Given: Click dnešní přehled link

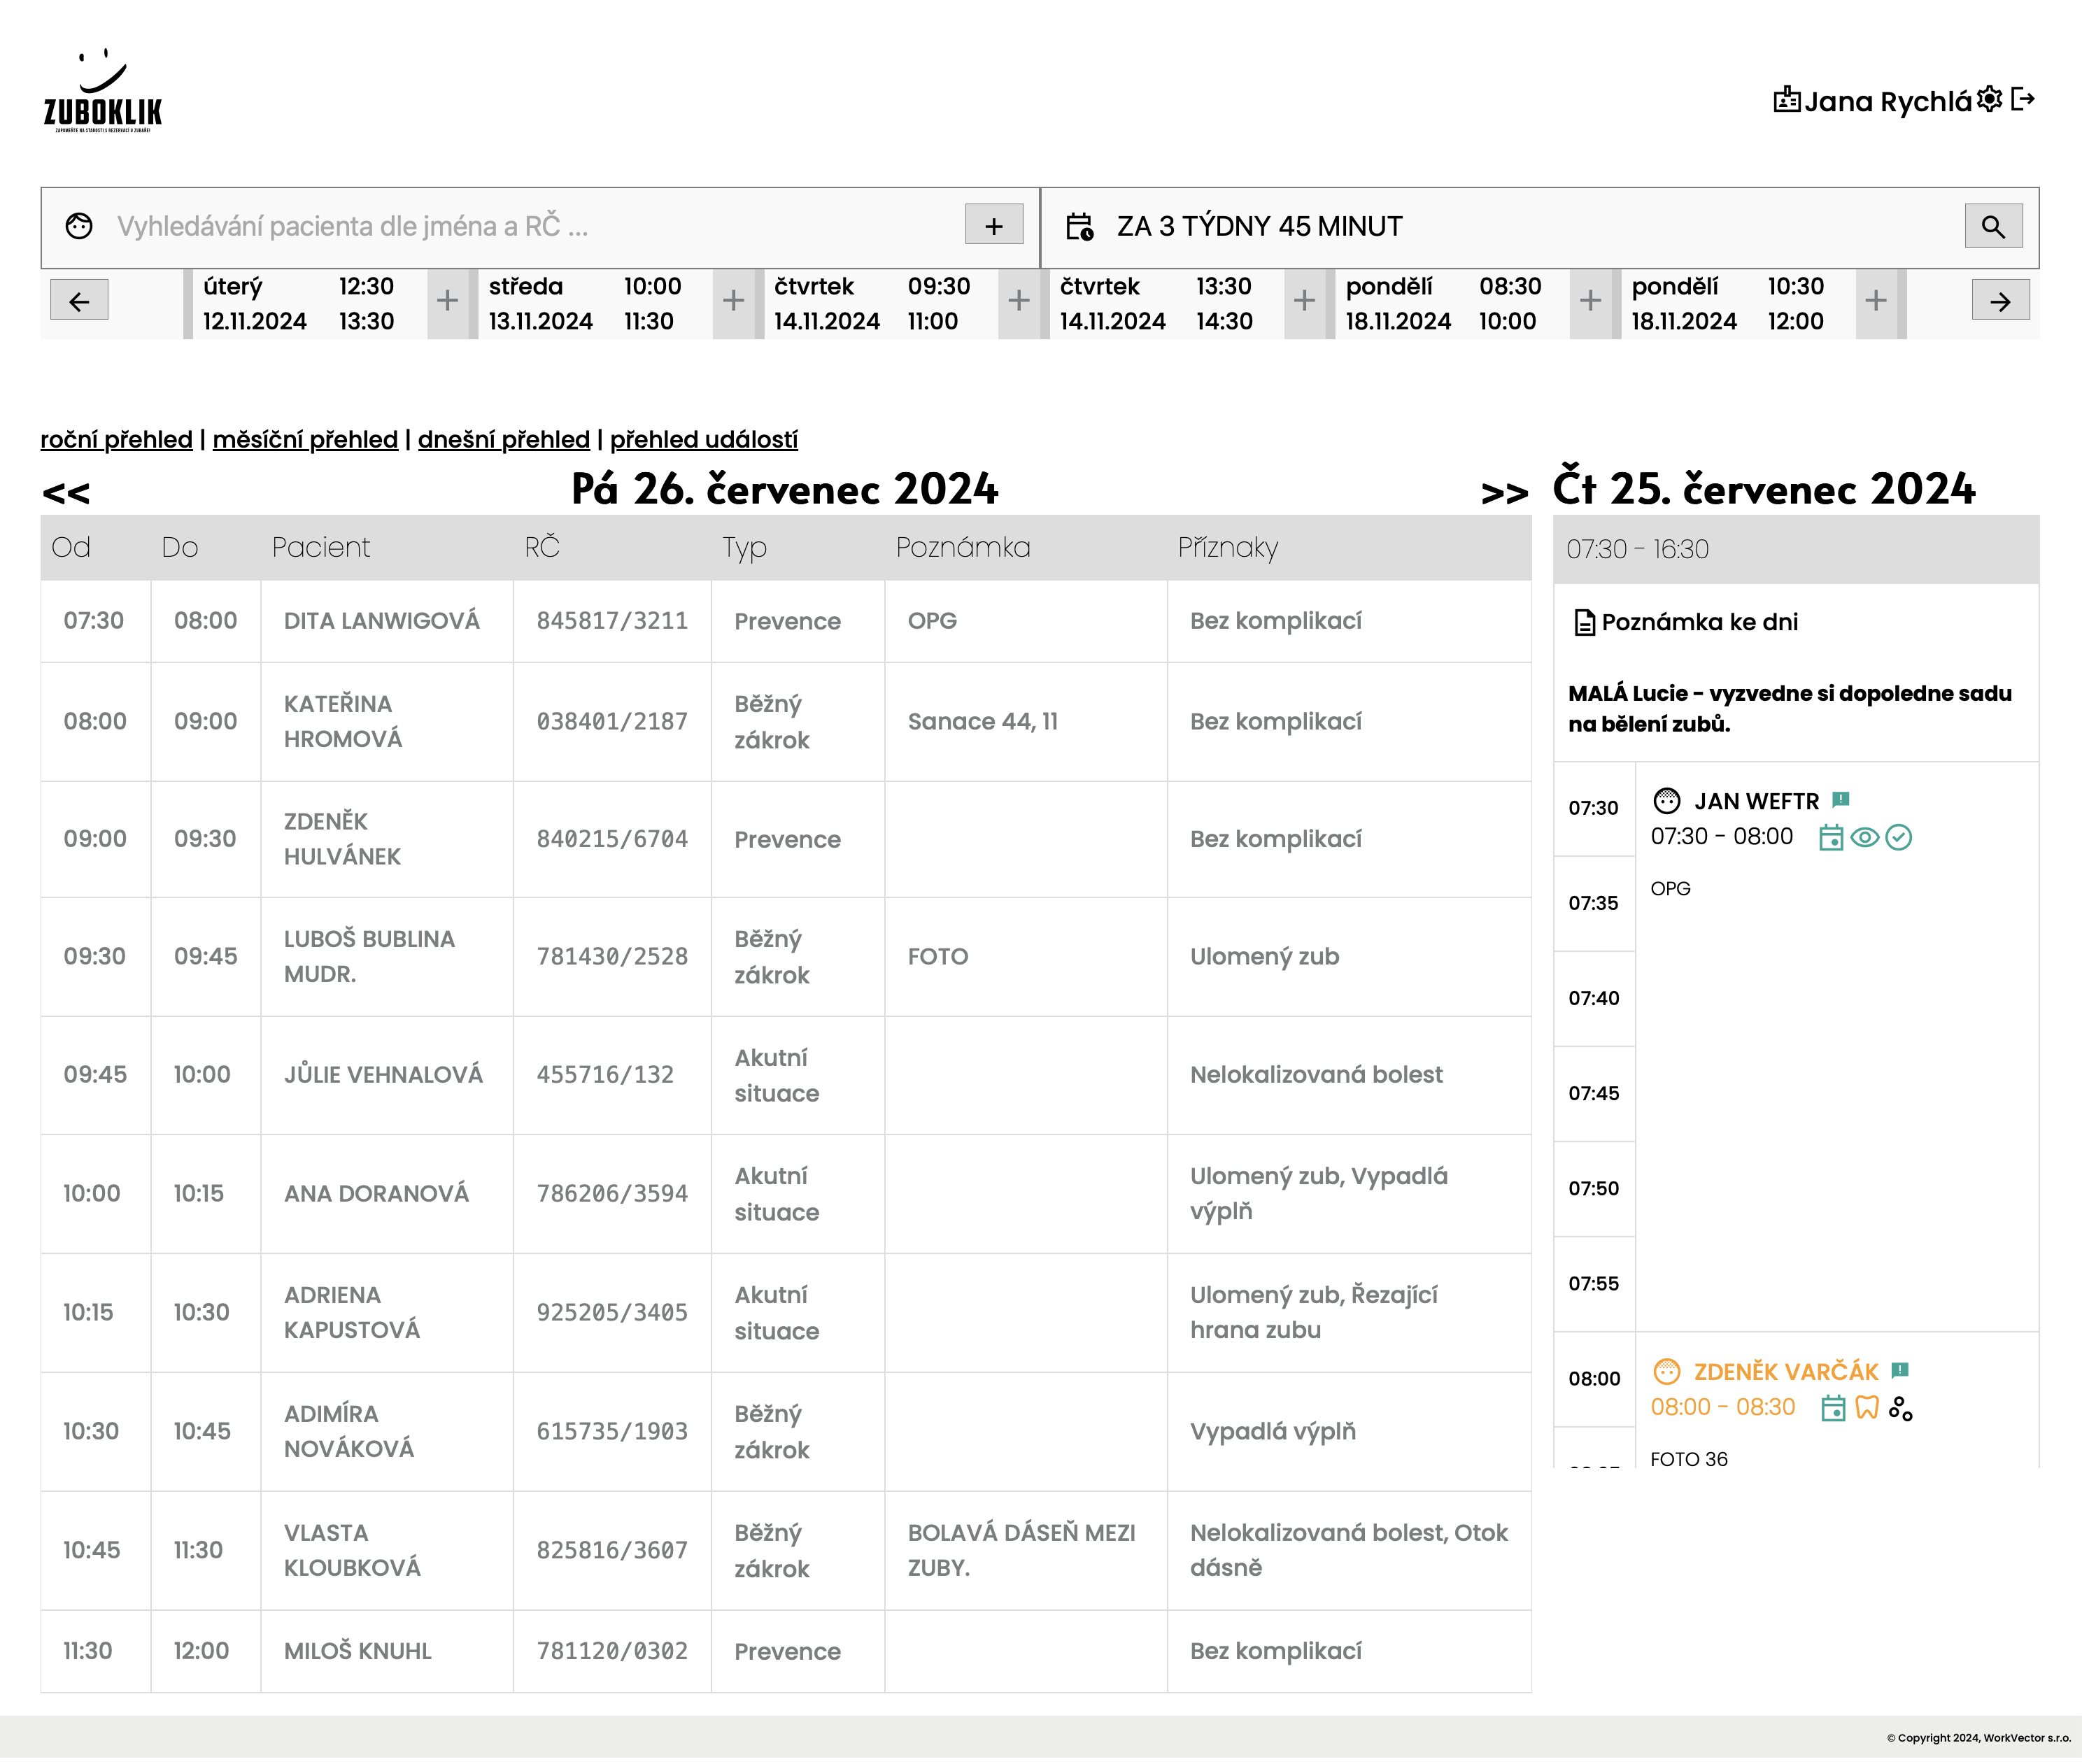Looking at the screenshot, I should click(x=503, y=440).
